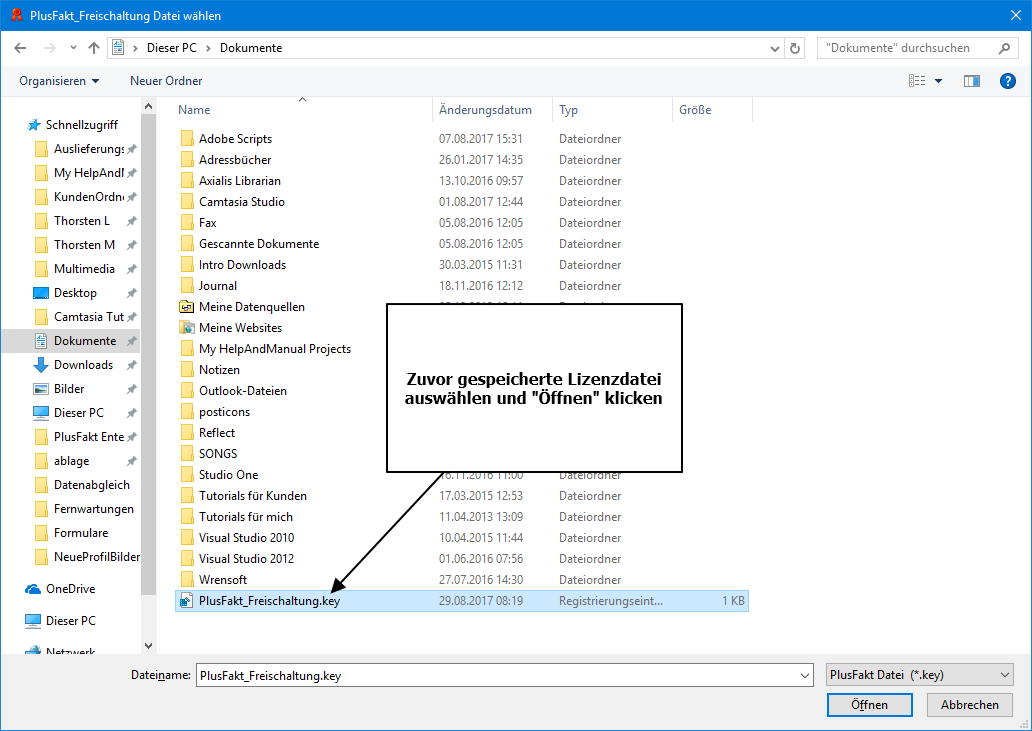Open the OneDrive cloud icon
Image resolution: width=1032 pixels, height=731 pixels.
(x=32, y=590)
